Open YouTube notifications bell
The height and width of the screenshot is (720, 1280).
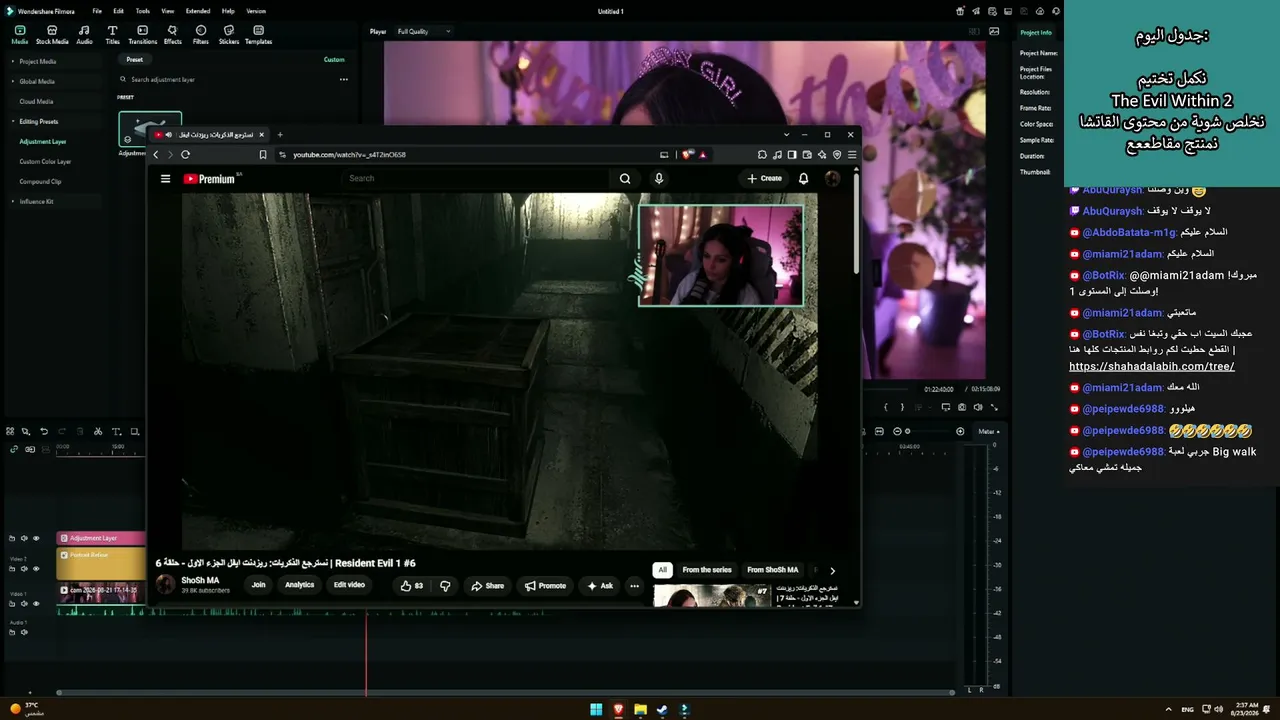tap(803, 179)
